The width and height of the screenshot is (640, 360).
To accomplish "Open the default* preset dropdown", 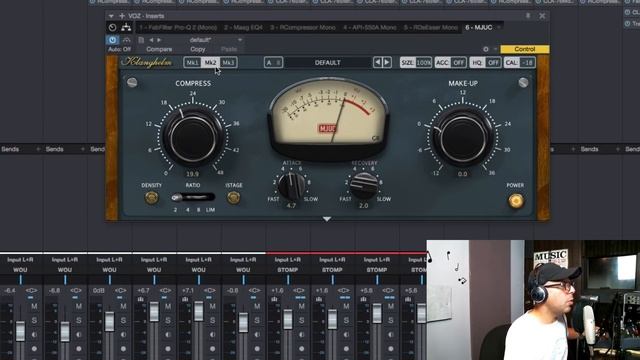I will [215, 40].
